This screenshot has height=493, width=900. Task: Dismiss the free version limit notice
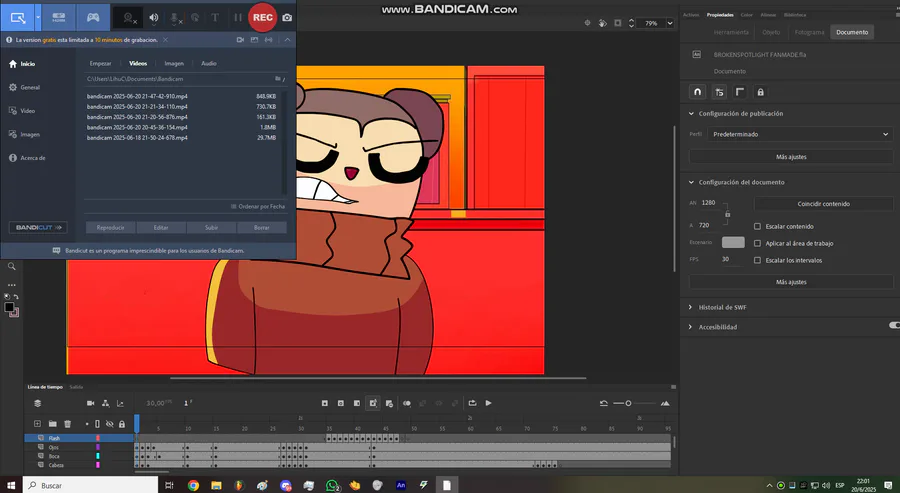165,40
